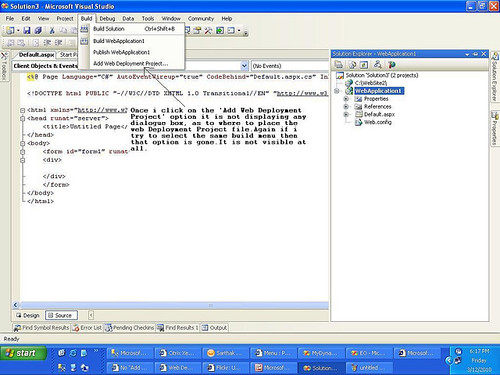The image size is (500, 375).
Task: Click the Save icon in the toolbar
Action: (x=27, y=30)
